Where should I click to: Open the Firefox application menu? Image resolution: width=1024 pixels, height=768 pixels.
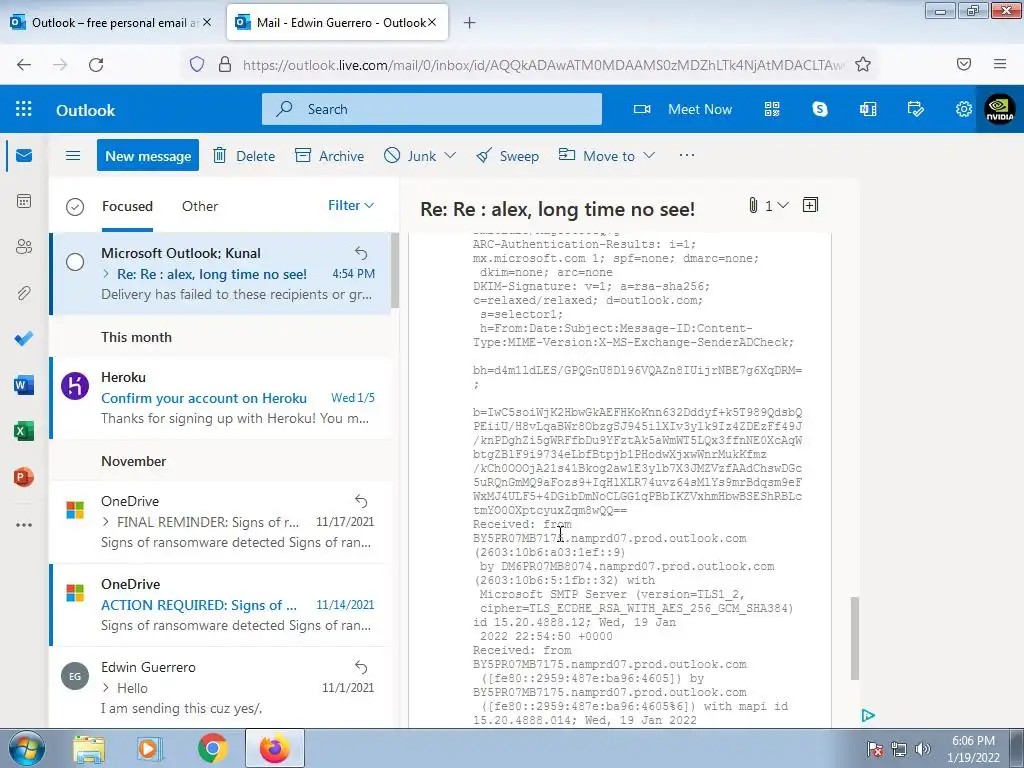pyautogui.click(x=1000, y=64)
